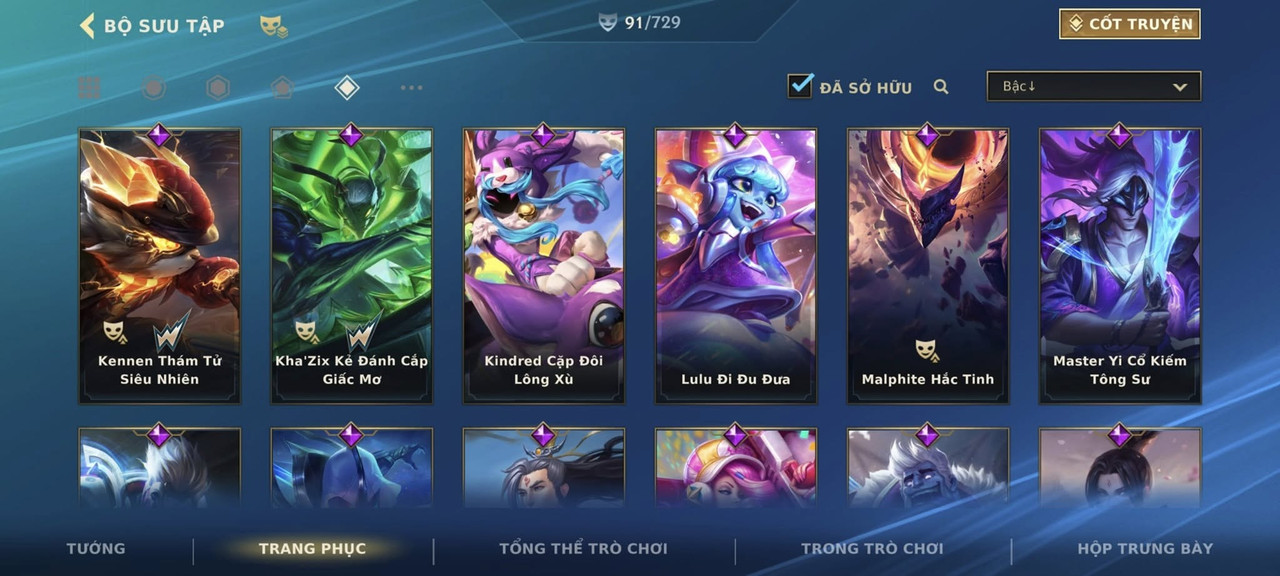Open the Malphite Hắc Tinh skin card
Image resolution: width=1280 pixels, height=576 pixels.
tap(928, 266)
